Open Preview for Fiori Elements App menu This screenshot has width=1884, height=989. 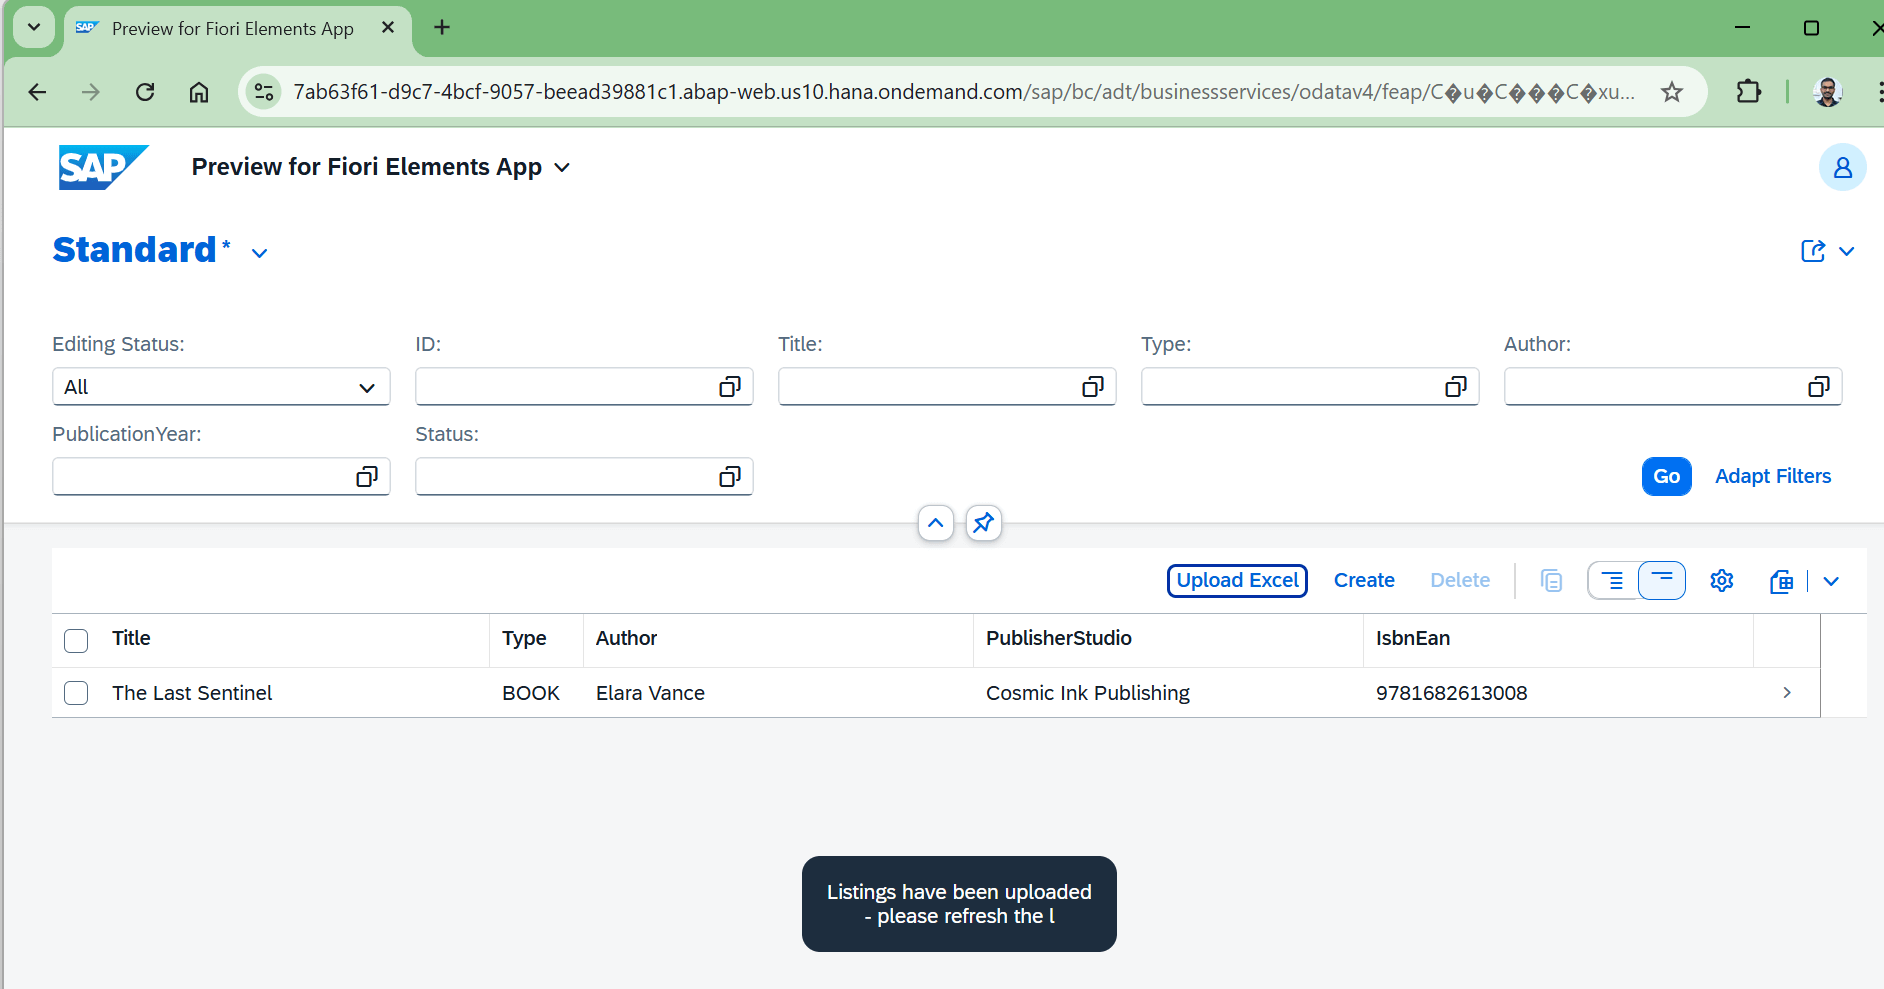click(x=562, y=168)
